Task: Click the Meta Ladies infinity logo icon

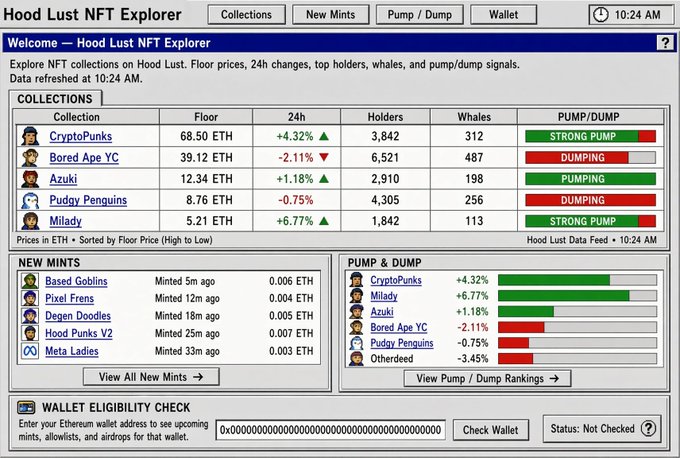Action: pyautogui.click(x=30, y=351)
